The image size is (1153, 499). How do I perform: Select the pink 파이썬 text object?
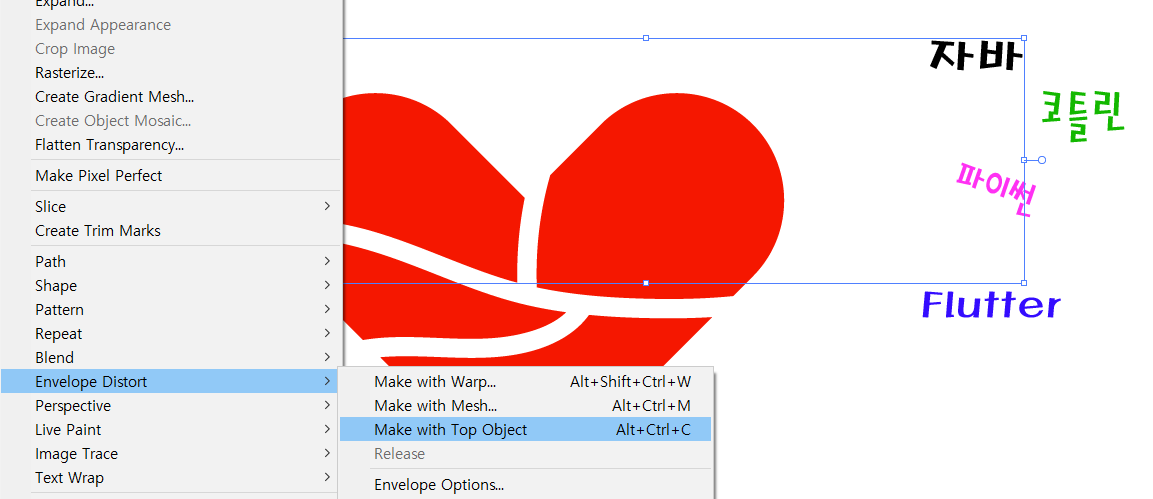(x=996, y=188)
